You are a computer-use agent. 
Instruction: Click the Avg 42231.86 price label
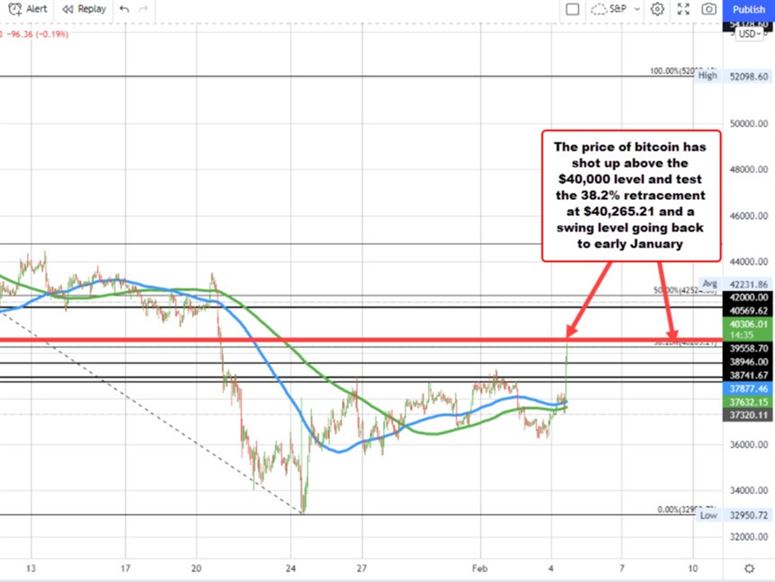click(750, 284)
